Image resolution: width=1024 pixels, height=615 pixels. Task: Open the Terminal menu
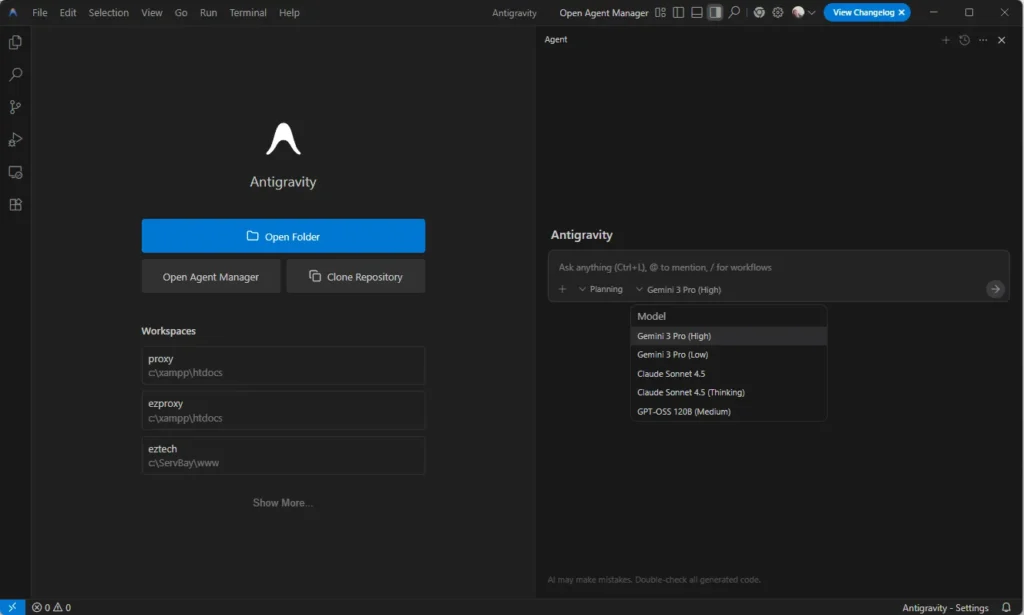point(247,12)
